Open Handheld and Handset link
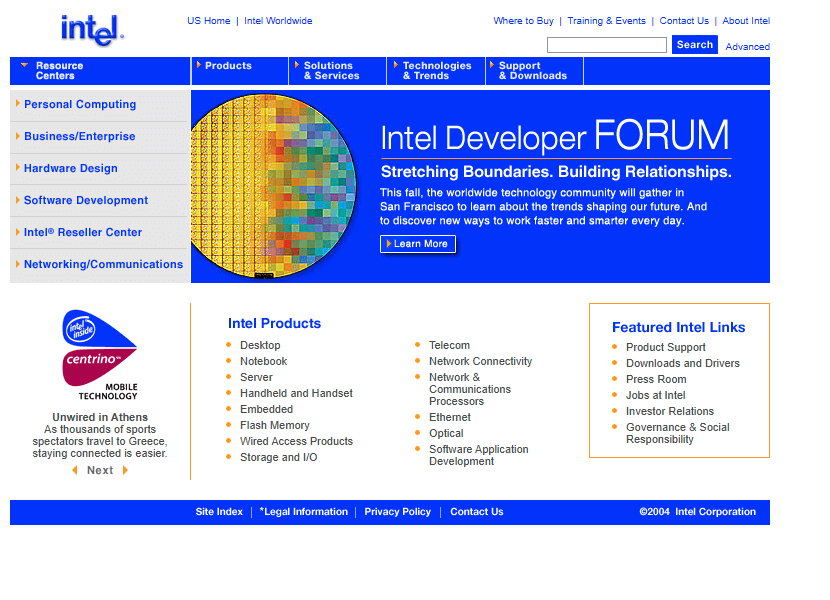Screen dimensions: 830x600 (296, 393)
